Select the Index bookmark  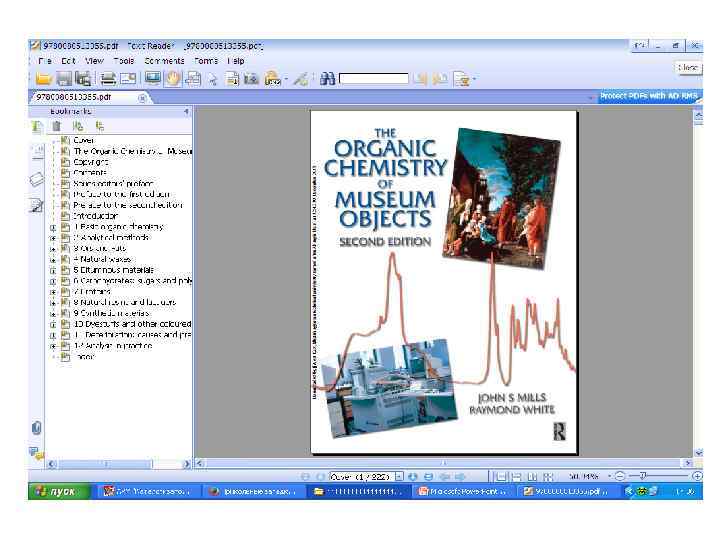(x=84, y=357)
